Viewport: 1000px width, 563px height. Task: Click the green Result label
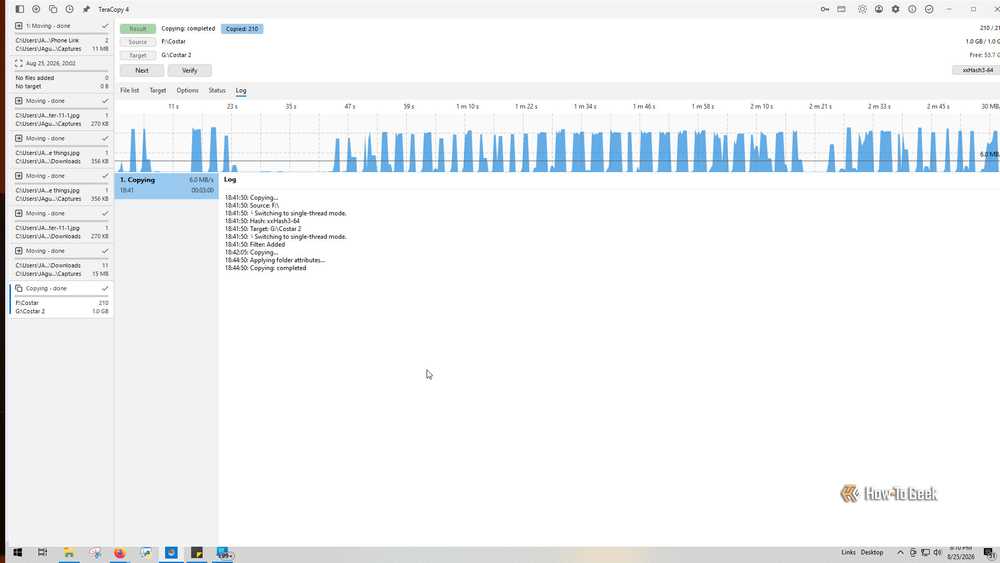[x=138, y=29]
